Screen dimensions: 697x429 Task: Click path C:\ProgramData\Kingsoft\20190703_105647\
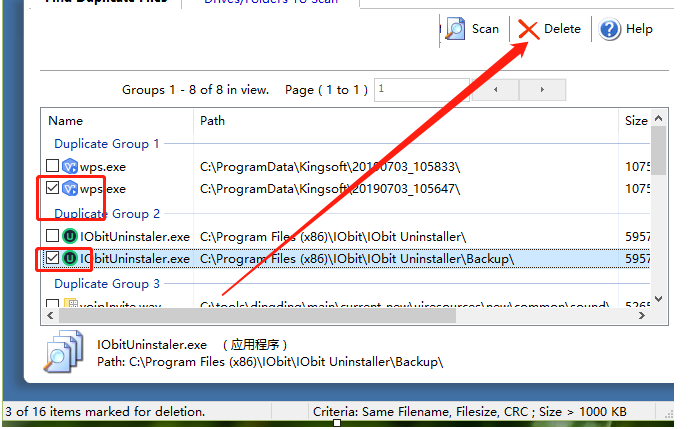(330, 189)
